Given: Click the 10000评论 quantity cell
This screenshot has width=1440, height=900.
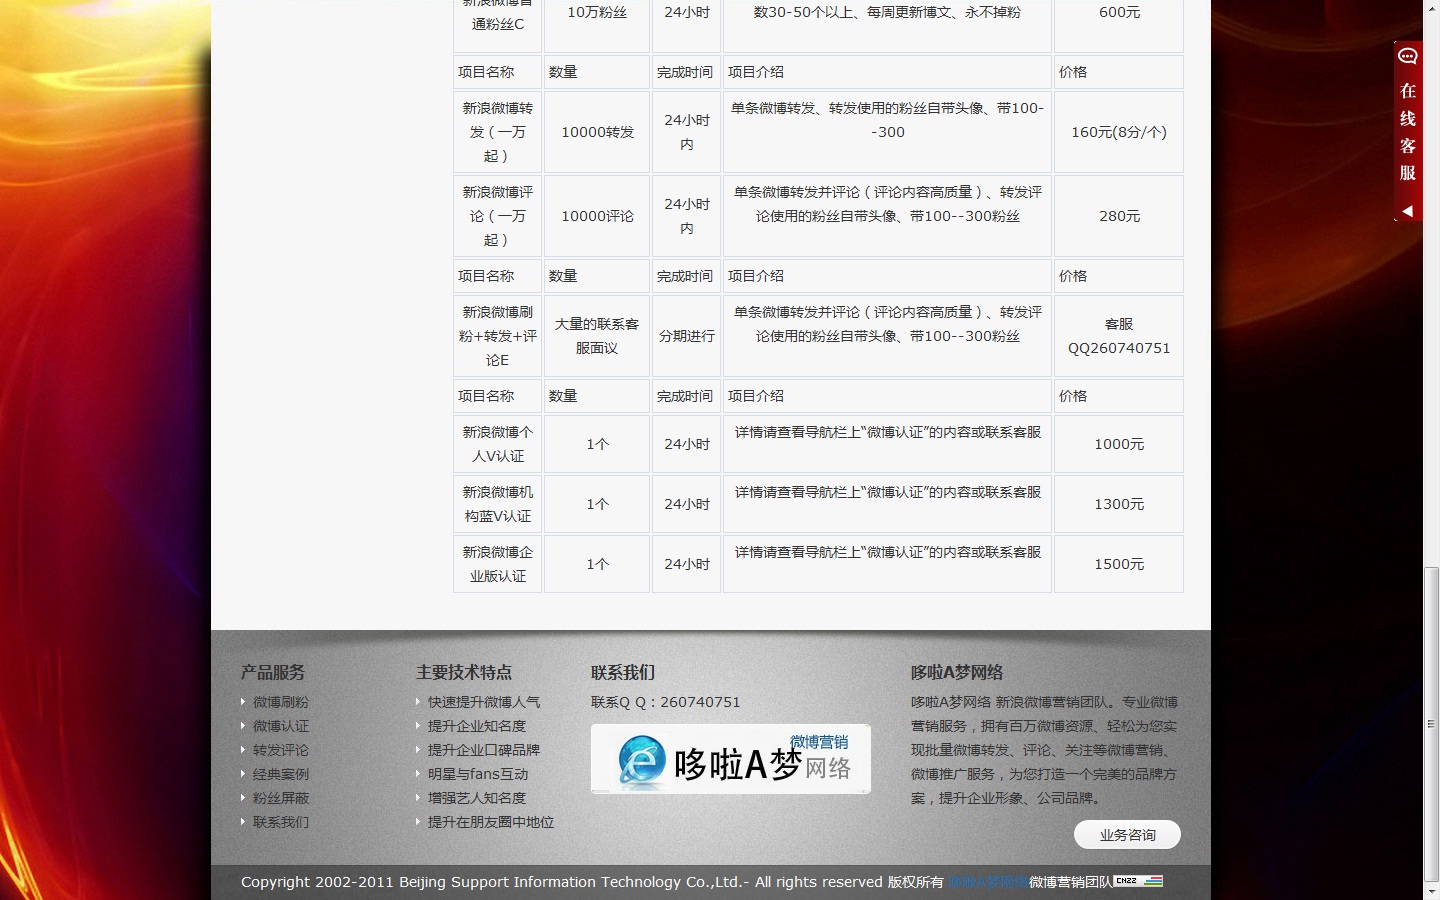Looking at the screenshot, I should click(x=597, y=216).
